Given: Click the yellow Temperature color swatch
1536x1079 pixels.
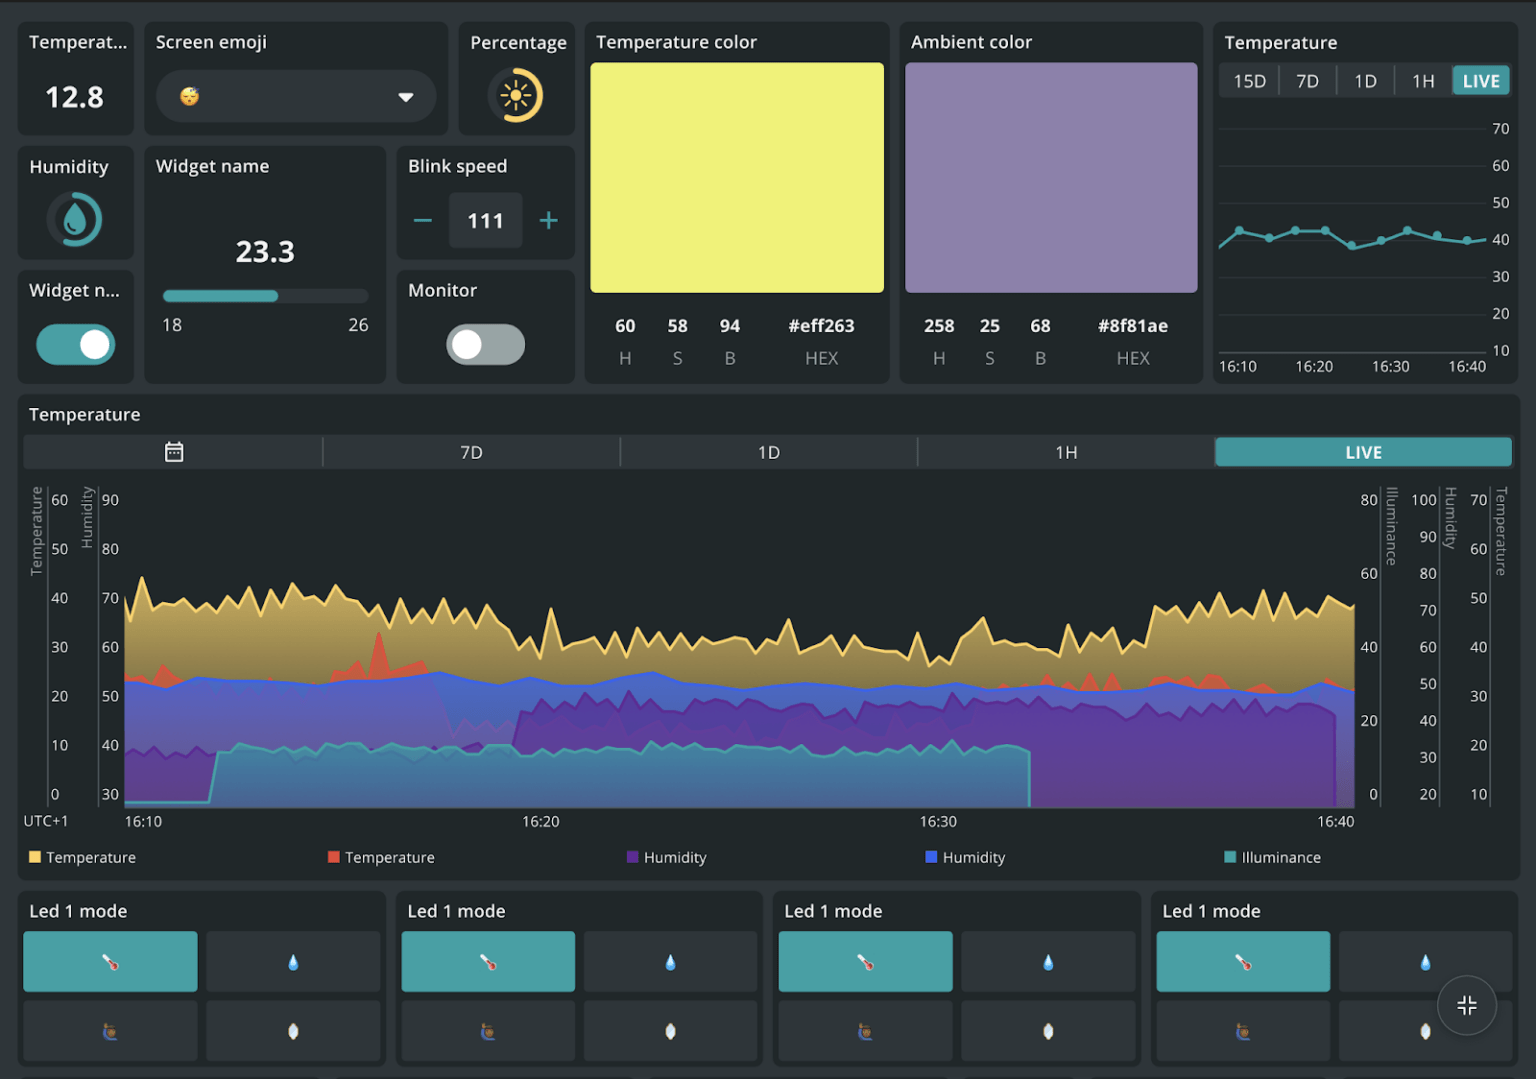Looking at the screenshot, I should pyautogui.click(x=737, y=177).
